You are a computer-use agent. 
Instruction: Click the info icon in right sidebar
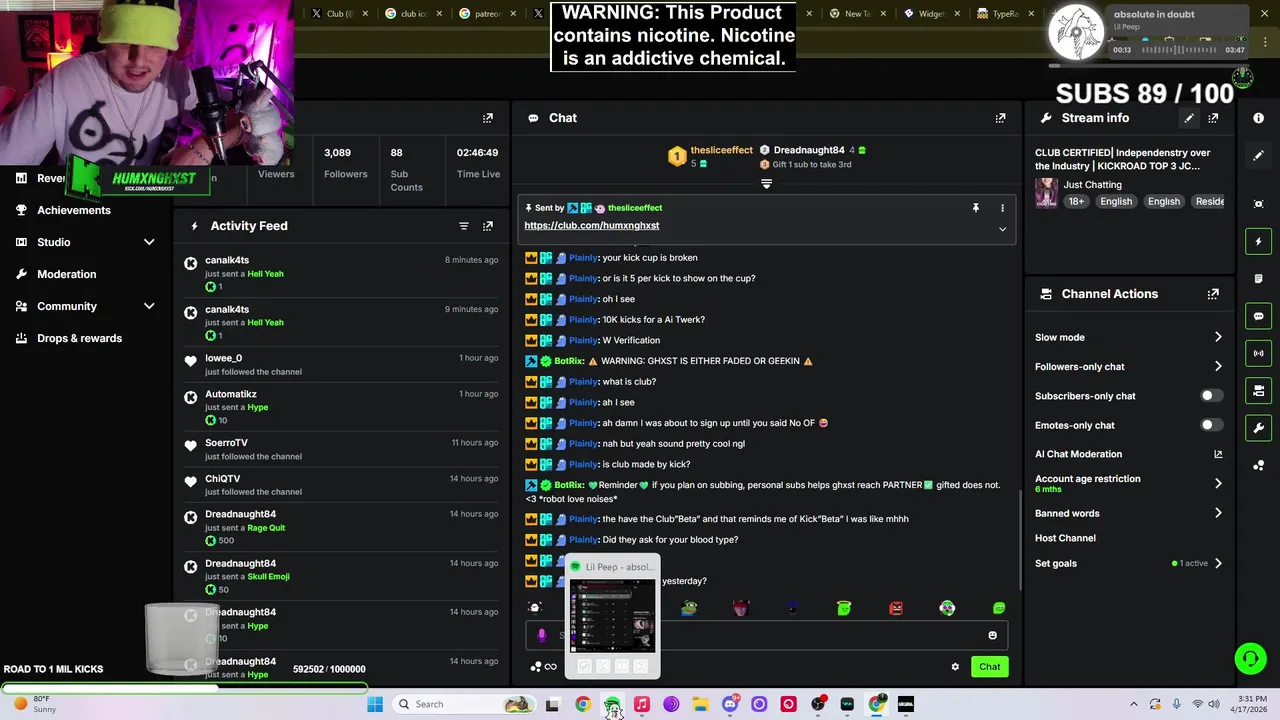pos(1259,118)
